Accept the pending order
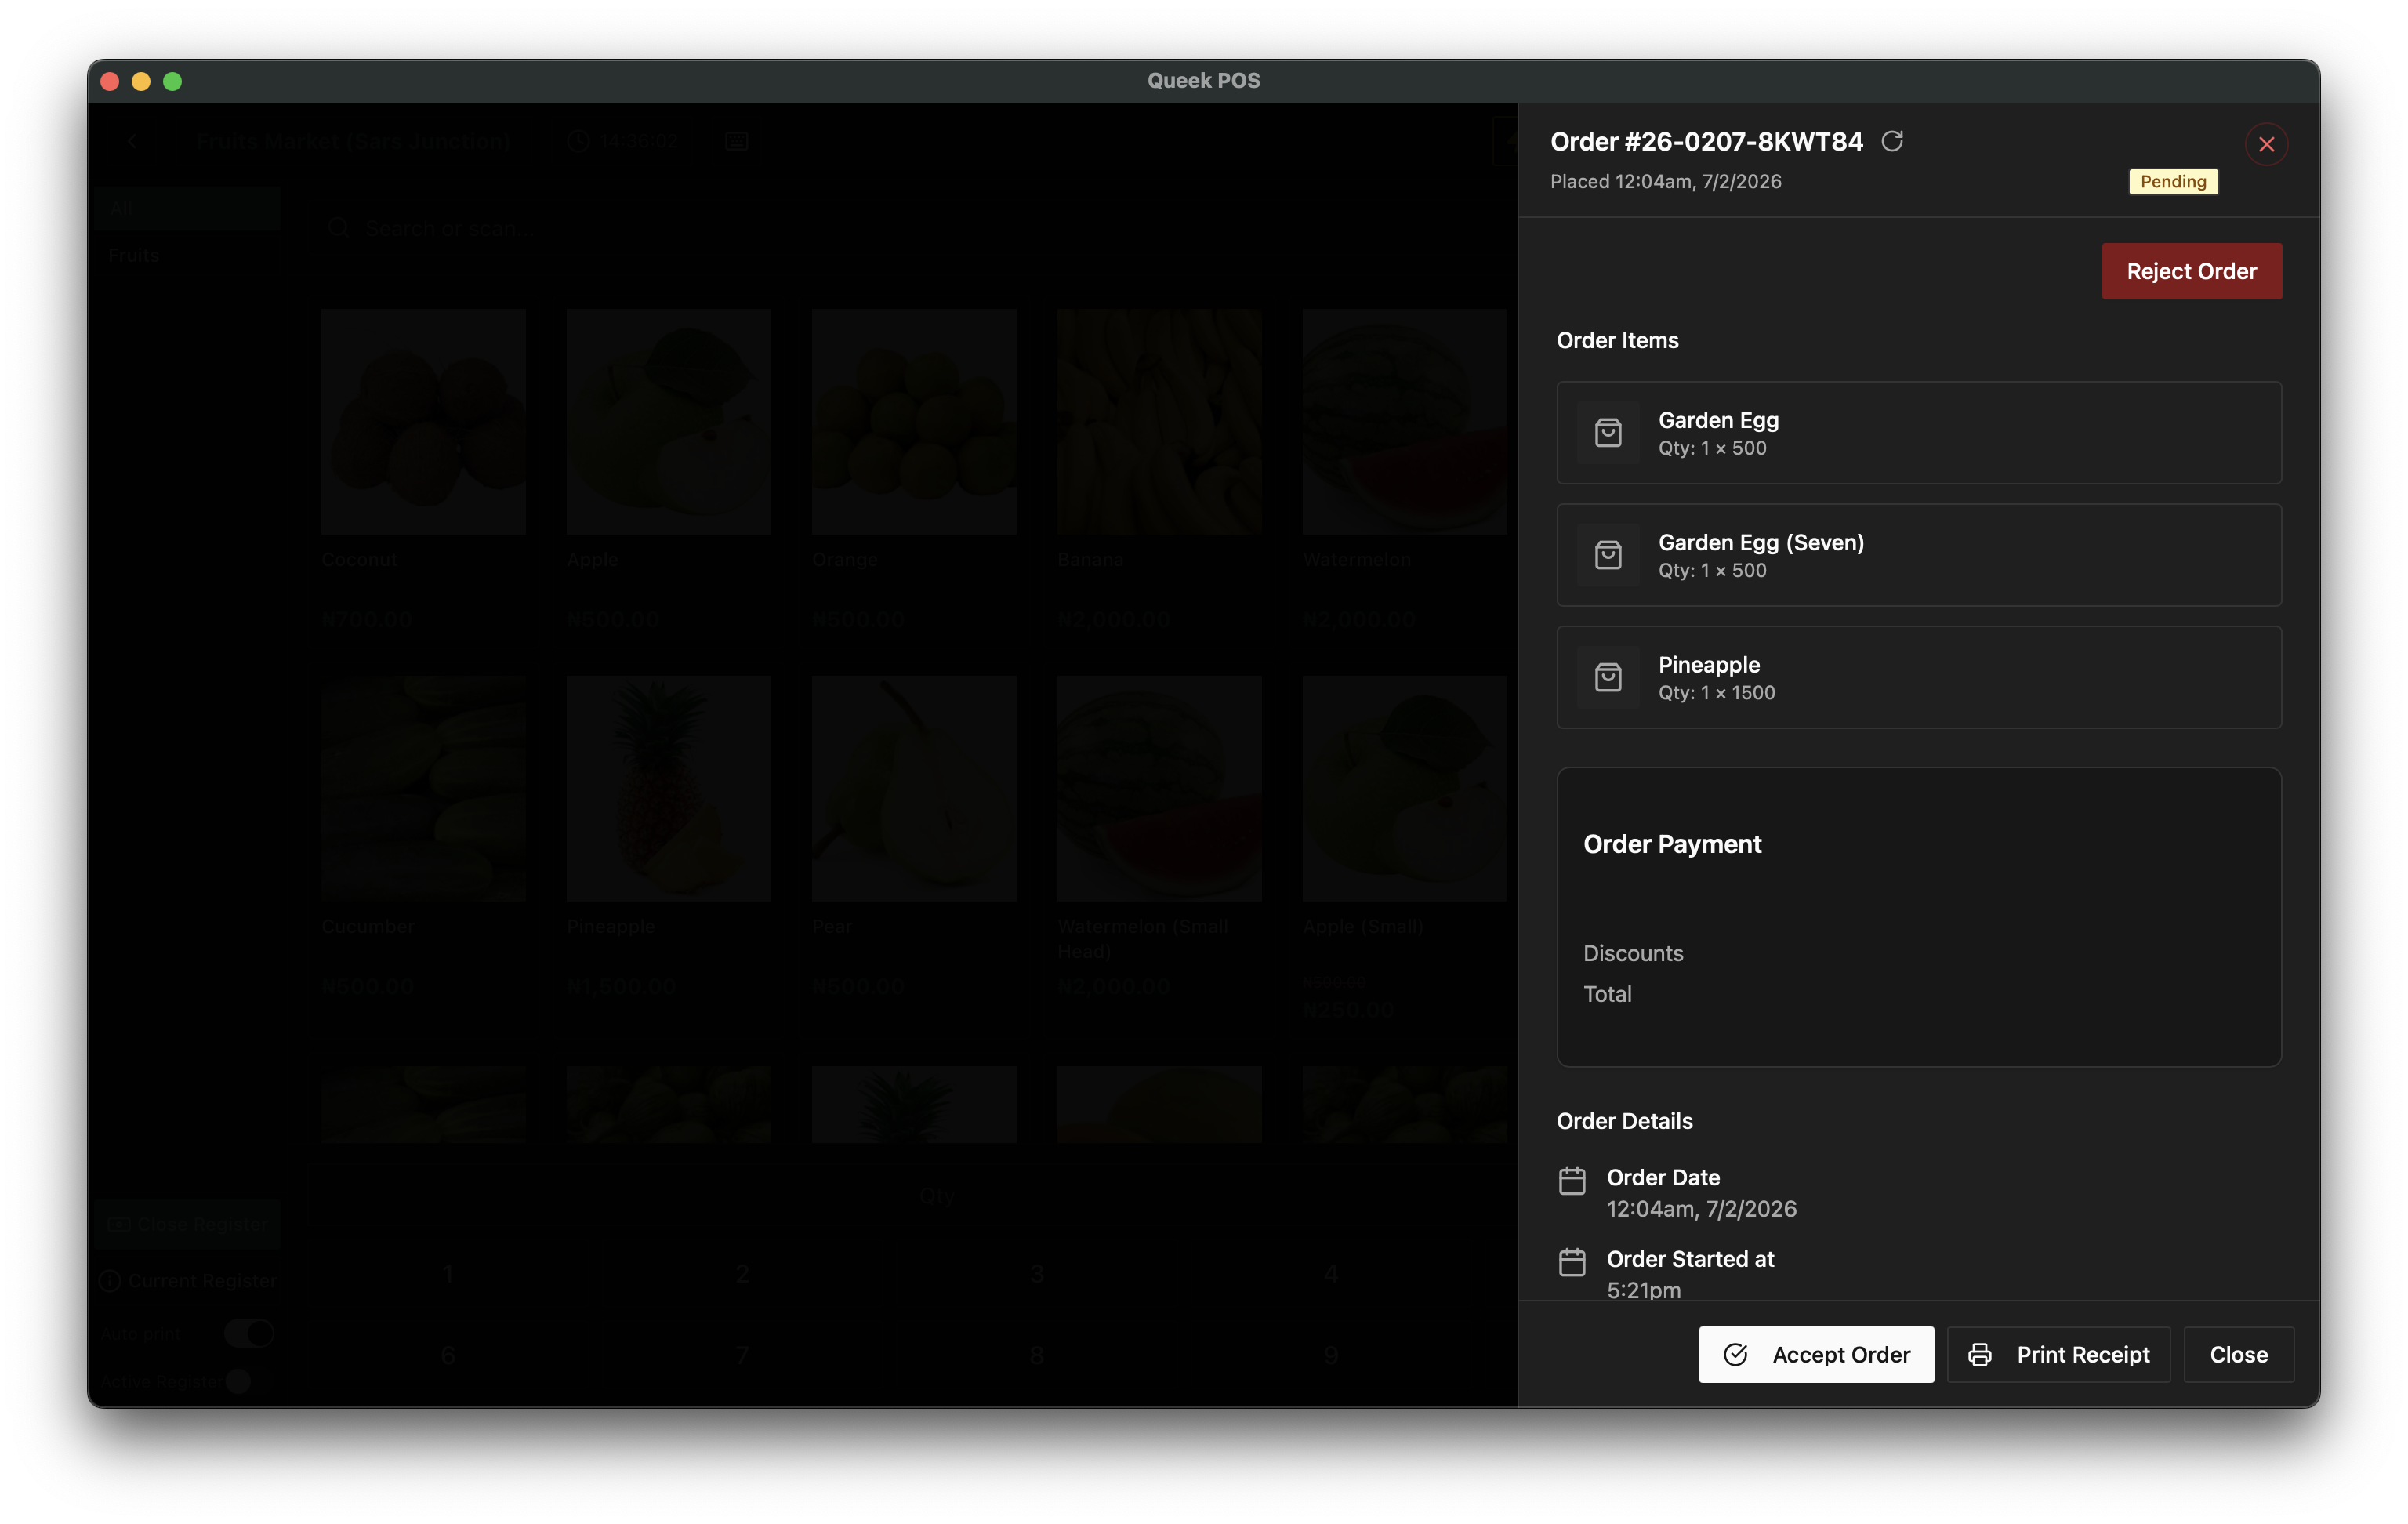This screenshot has height=1524, width=2408. coord(1816,1354)
